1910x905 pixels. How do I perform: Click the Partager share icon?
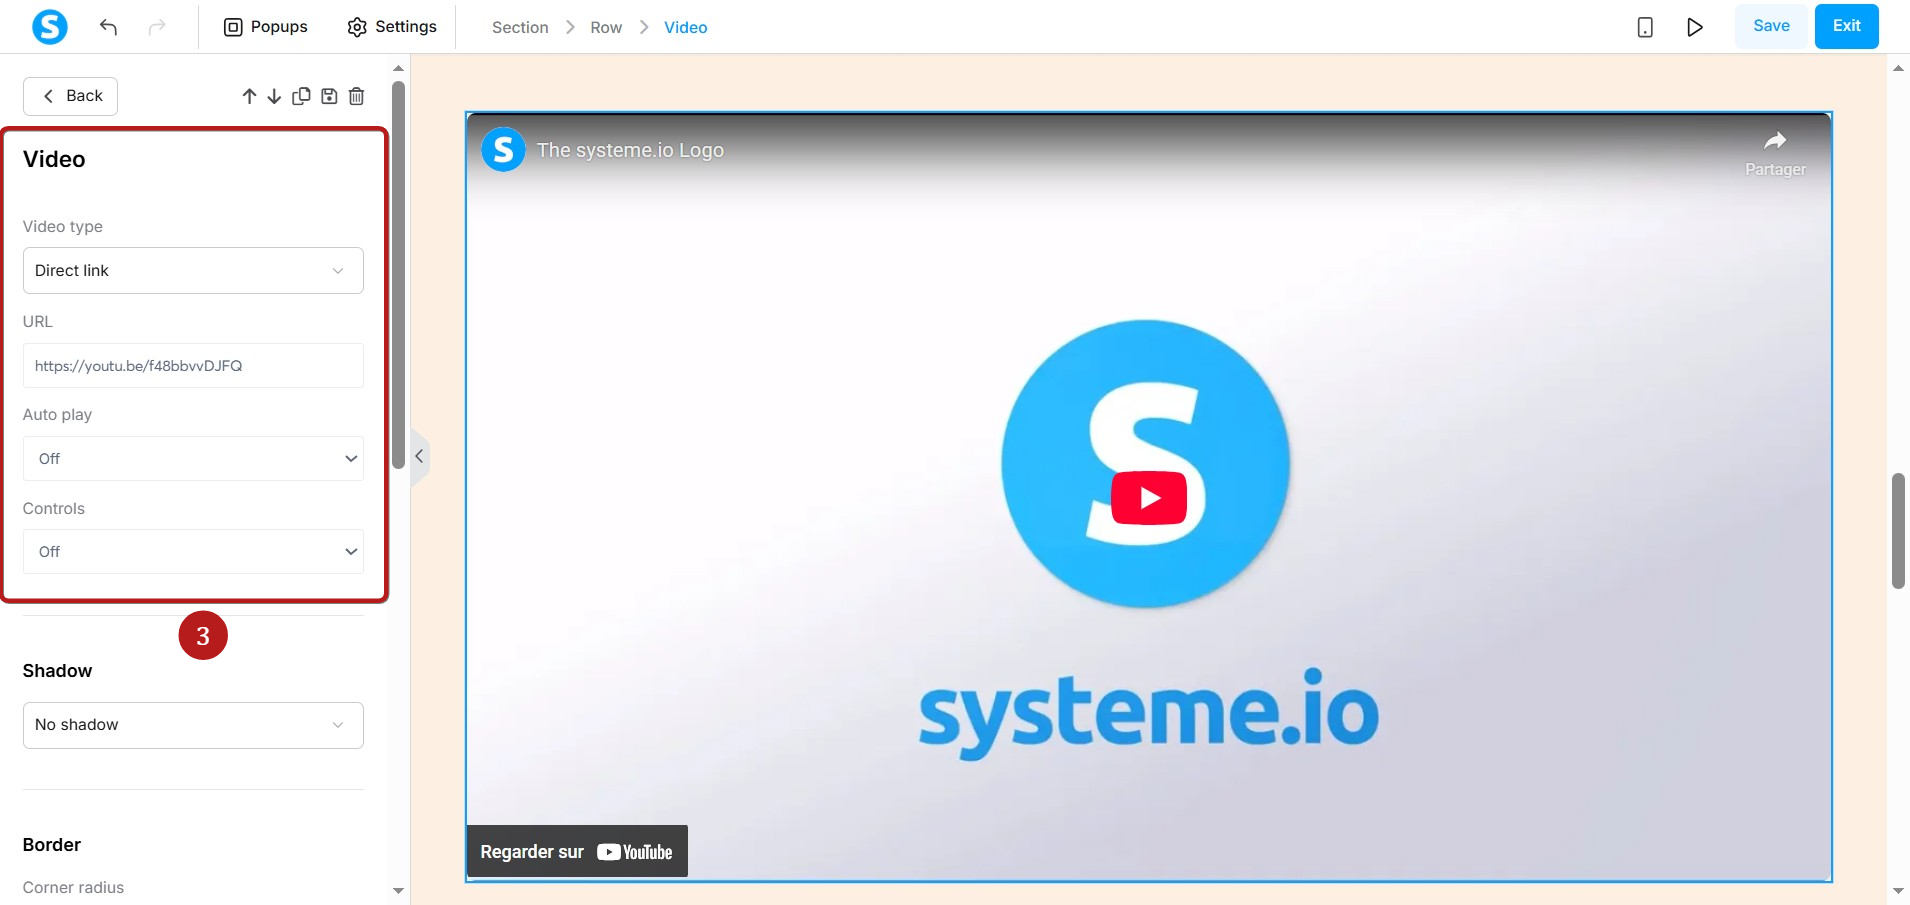click(1775, 152)
